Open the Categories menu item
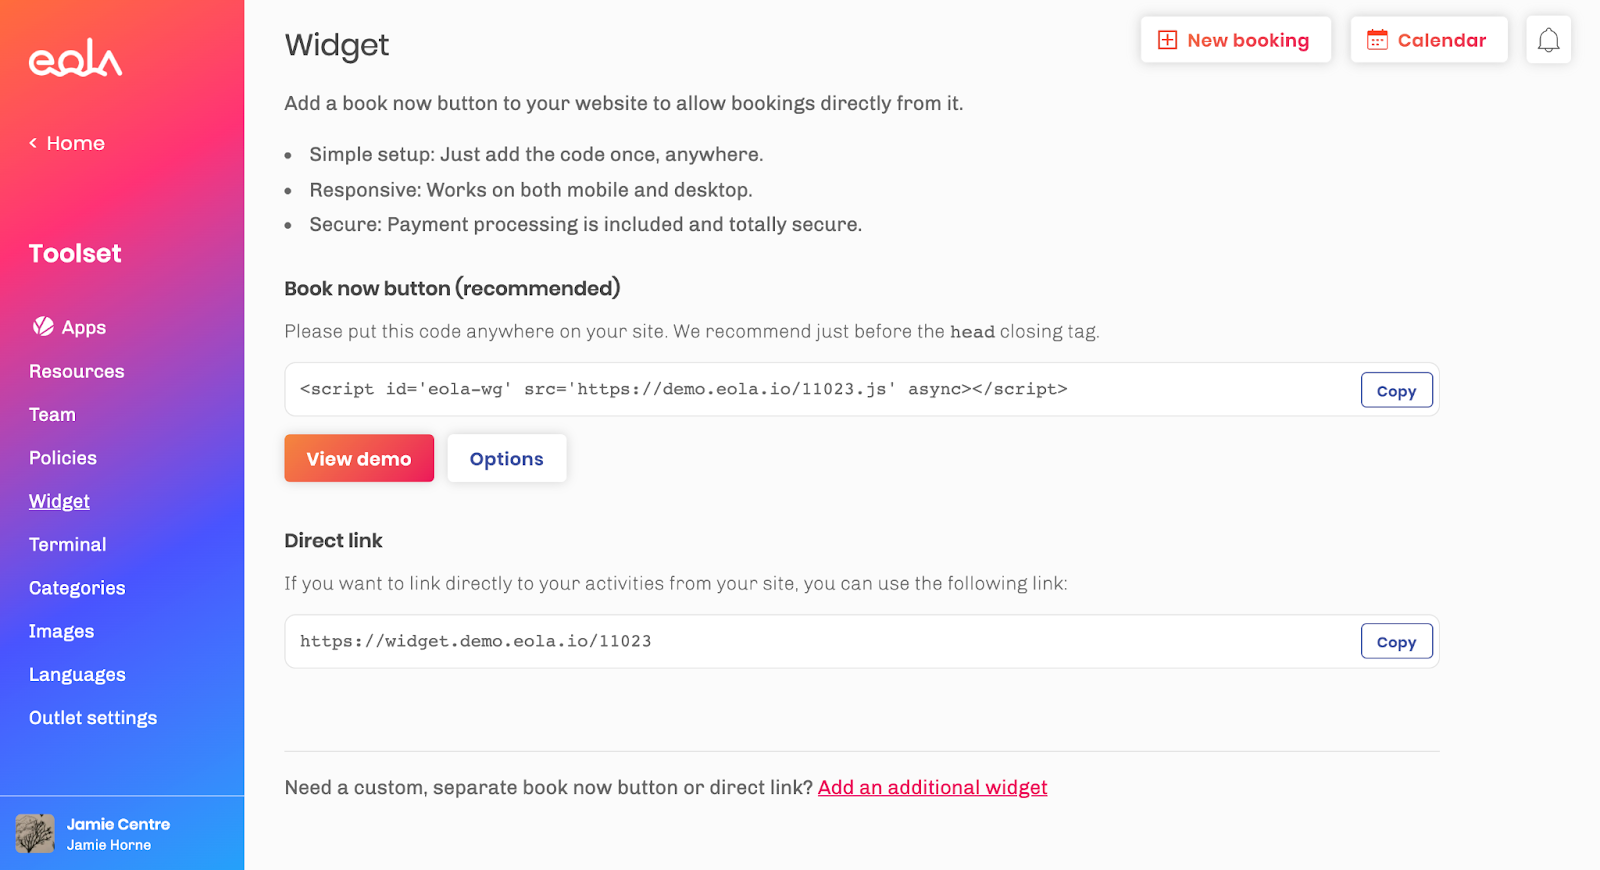Screen dimensions: 1600x870 pyautogui.click(x=77, y=588)
